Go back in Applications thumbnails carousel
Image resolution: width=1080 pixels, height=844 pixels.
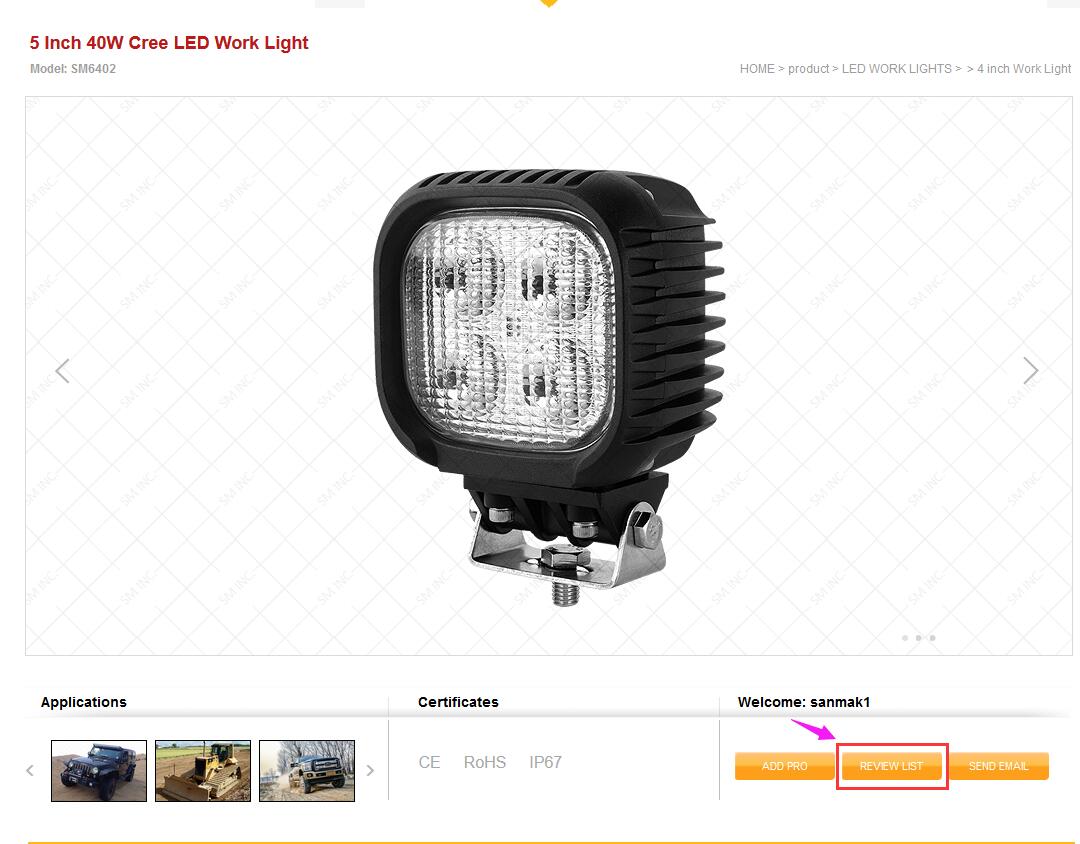pyautogui.click(x=30, y=770)
